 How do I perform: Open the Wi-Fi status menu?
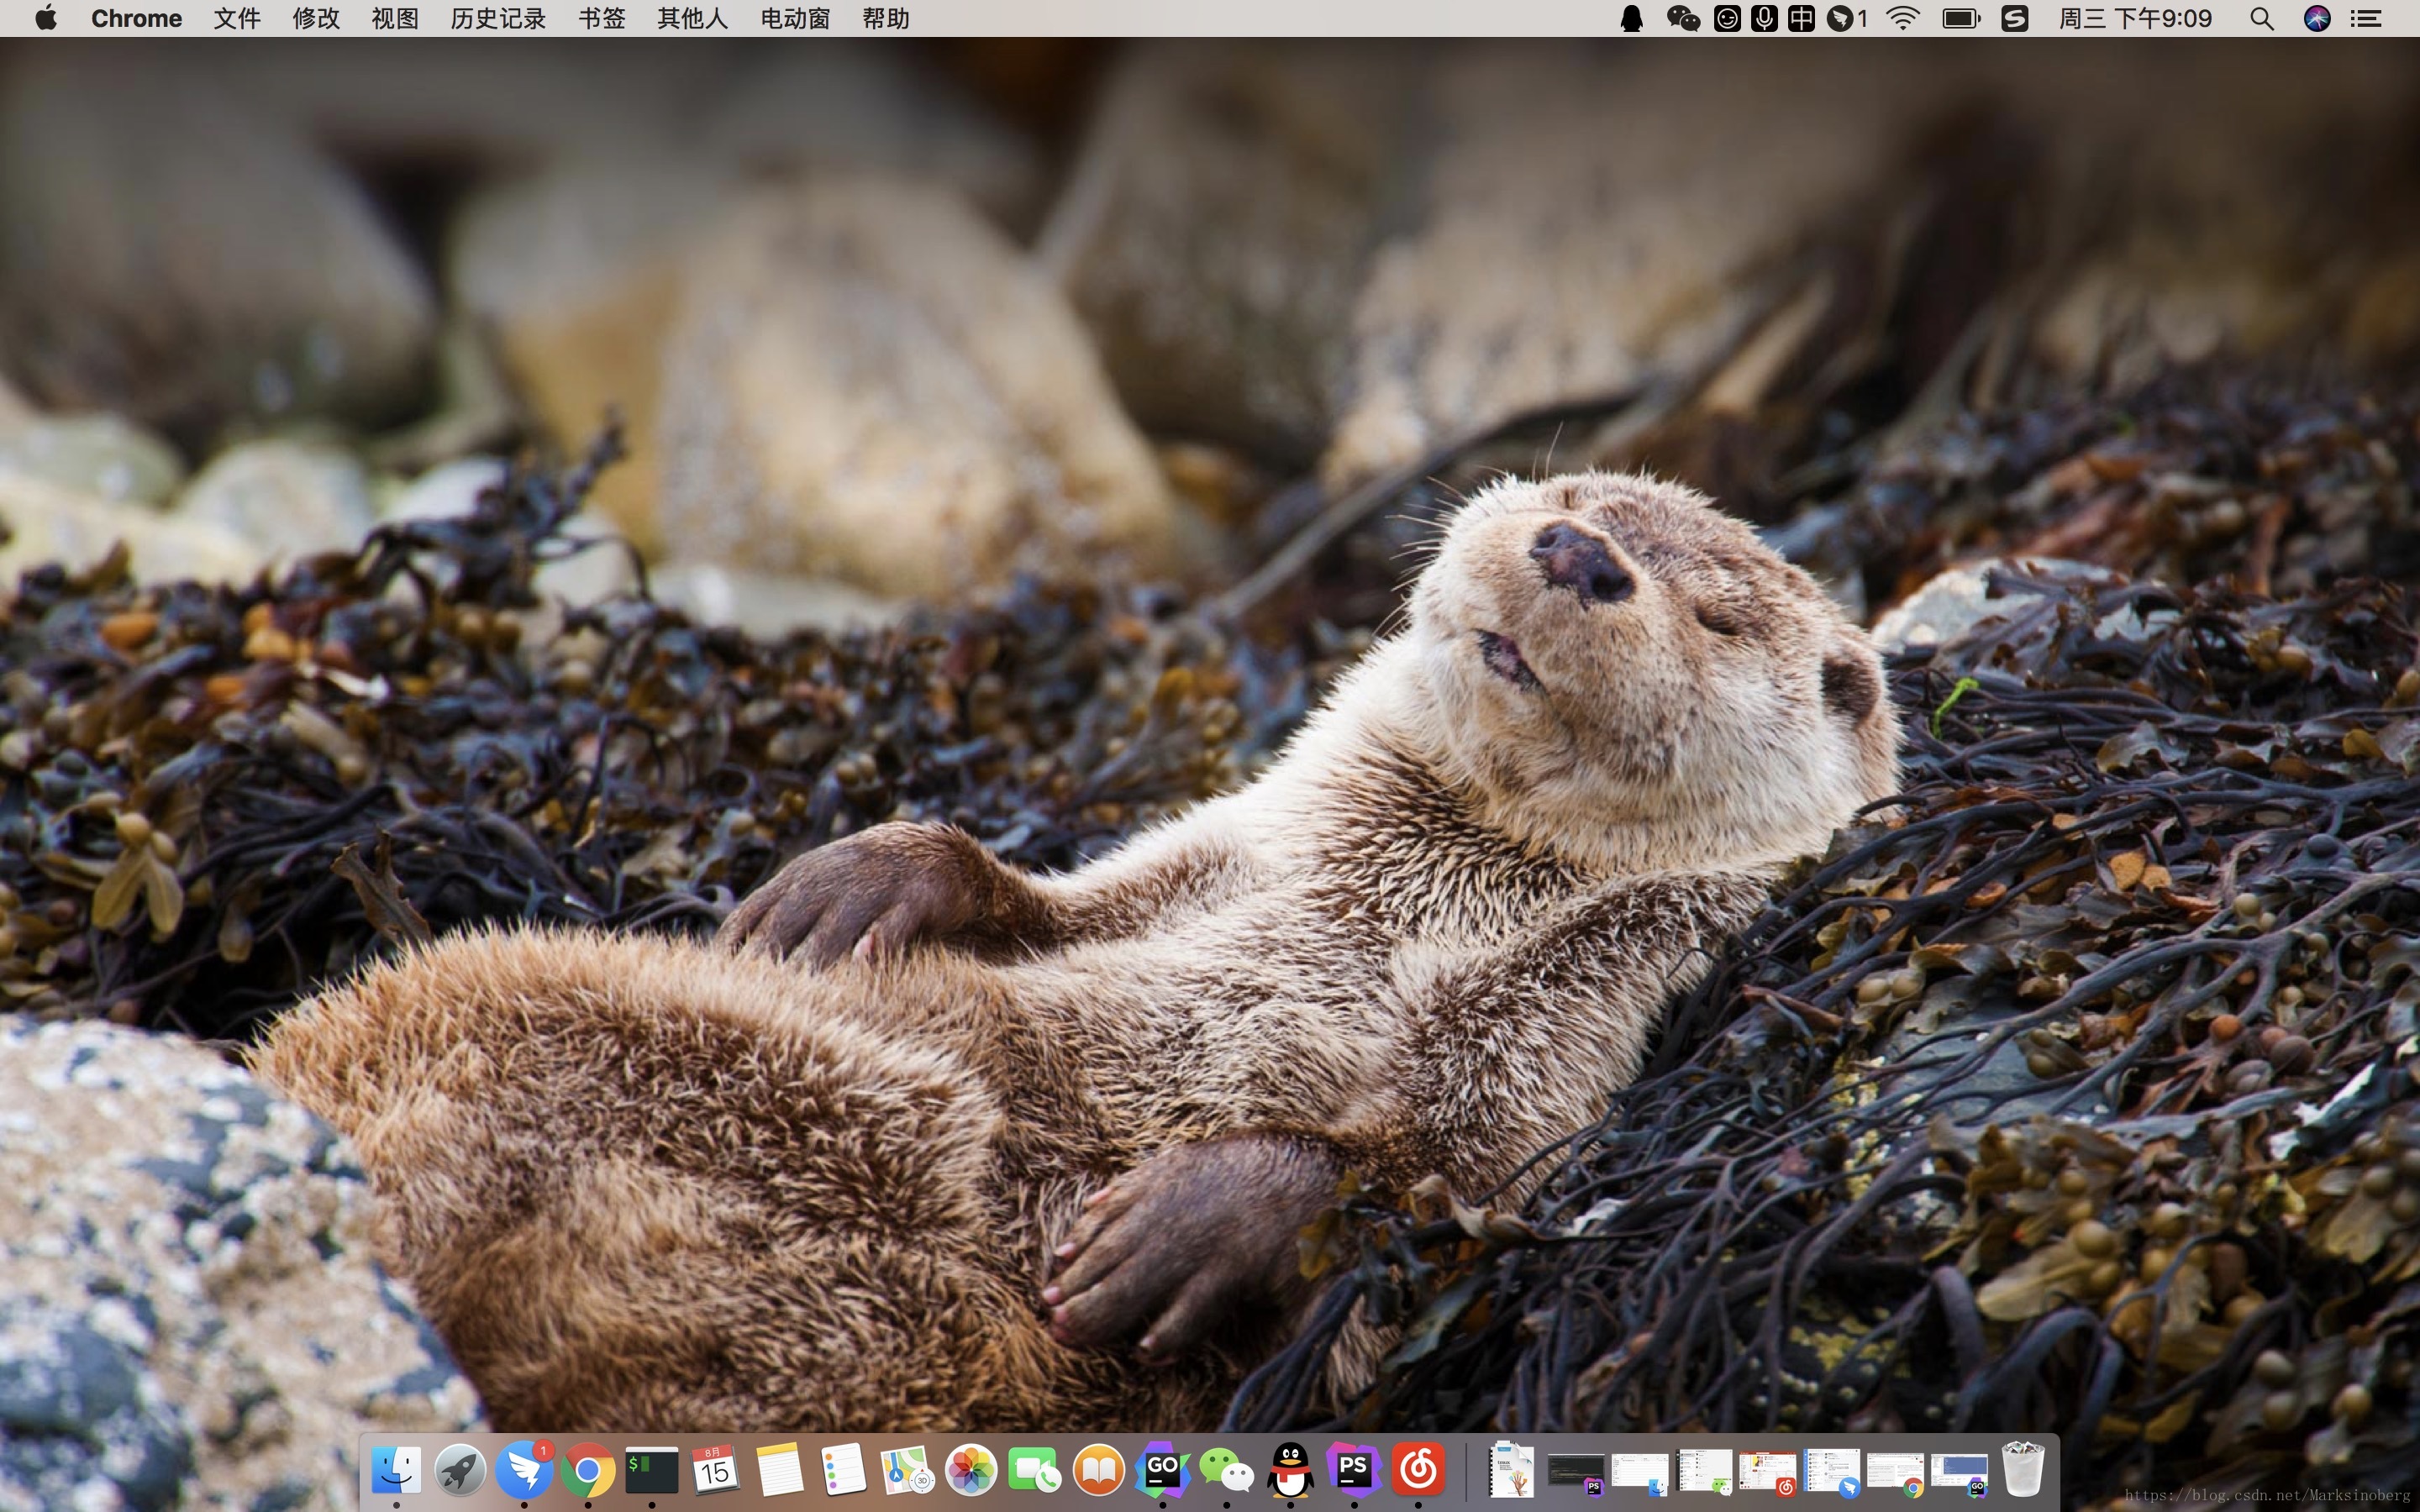tap(1903, 18)
